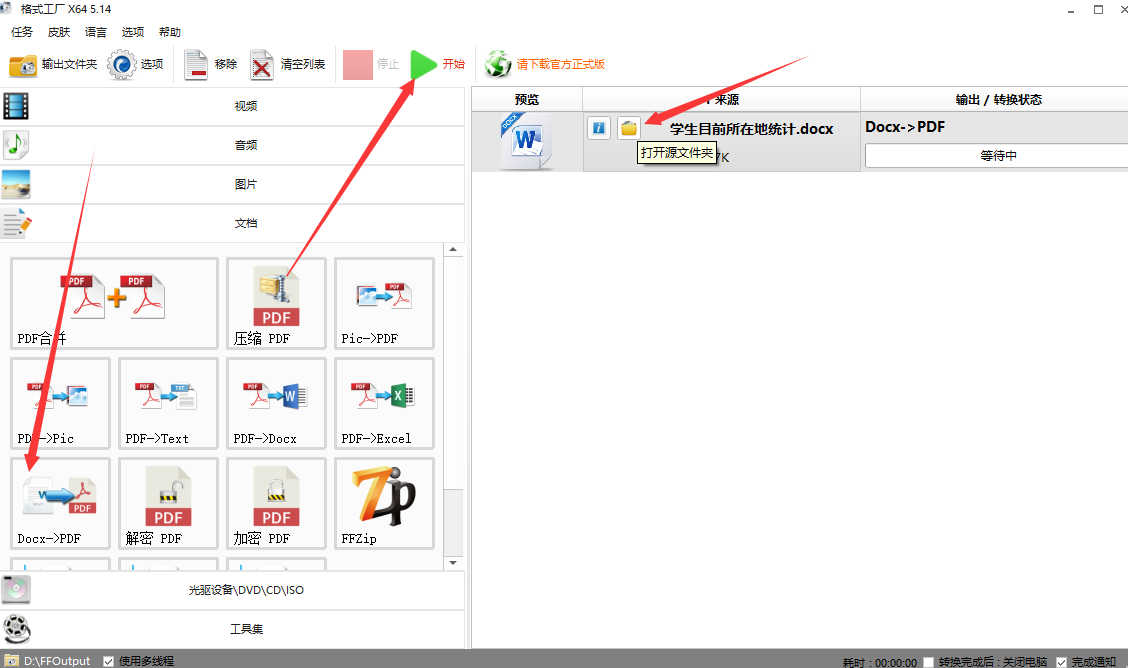
Task: Click the scroll up arrow of tool list
Action: tap(453, 250)
